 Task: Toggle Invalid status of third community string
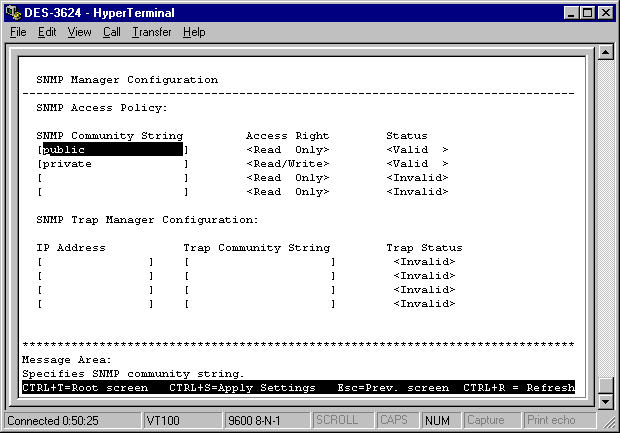[x=417, y=178]
